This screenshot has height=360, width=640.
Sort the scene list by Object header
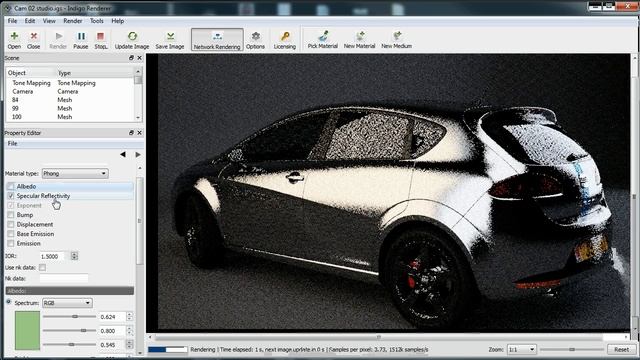[31, 73]
